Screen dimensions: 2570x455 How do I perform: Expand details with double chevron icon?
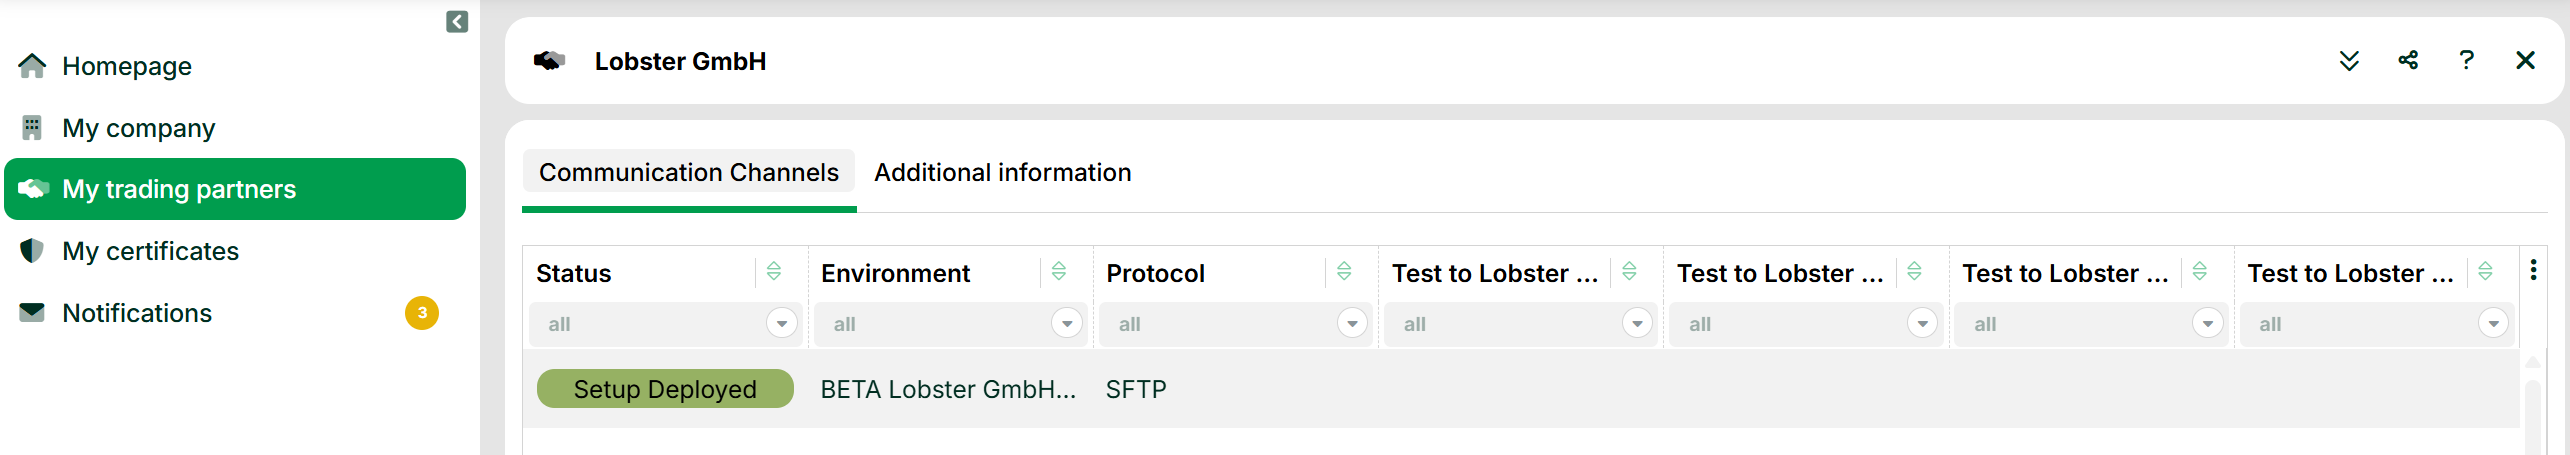[2349, 61]
